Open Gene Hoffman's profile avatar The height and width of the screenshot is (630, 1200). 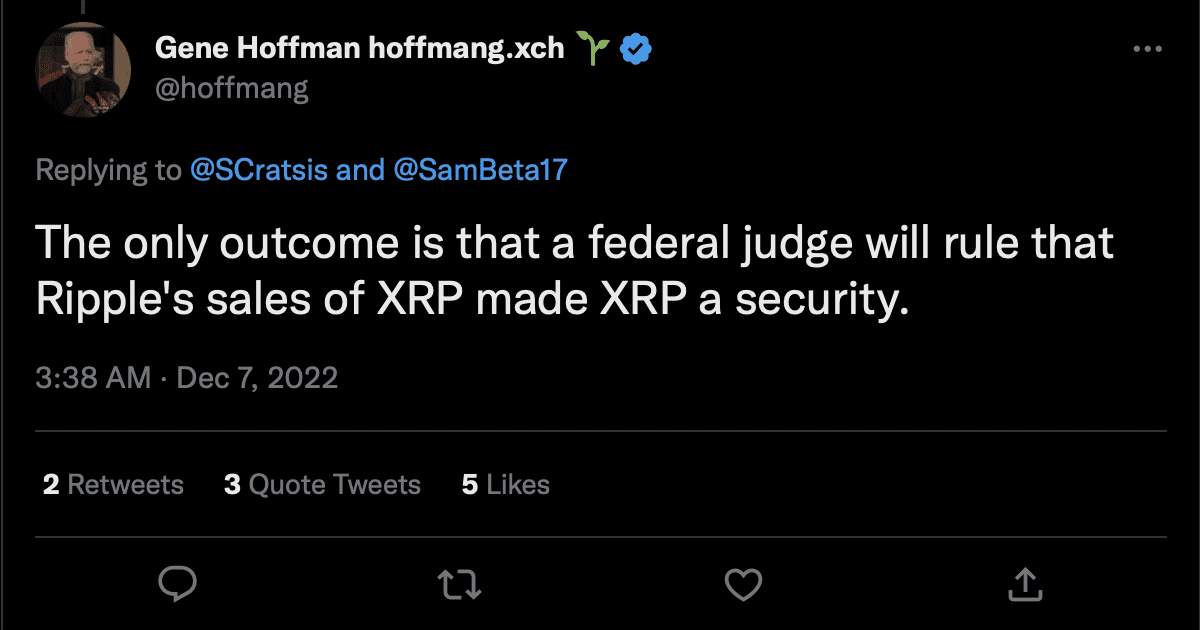(x=84, y=70)
